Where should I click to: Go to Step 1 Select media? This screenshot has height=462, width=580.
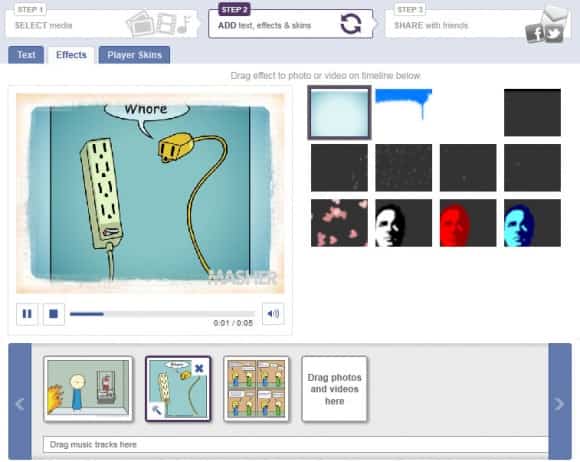(x=102, y=23)
